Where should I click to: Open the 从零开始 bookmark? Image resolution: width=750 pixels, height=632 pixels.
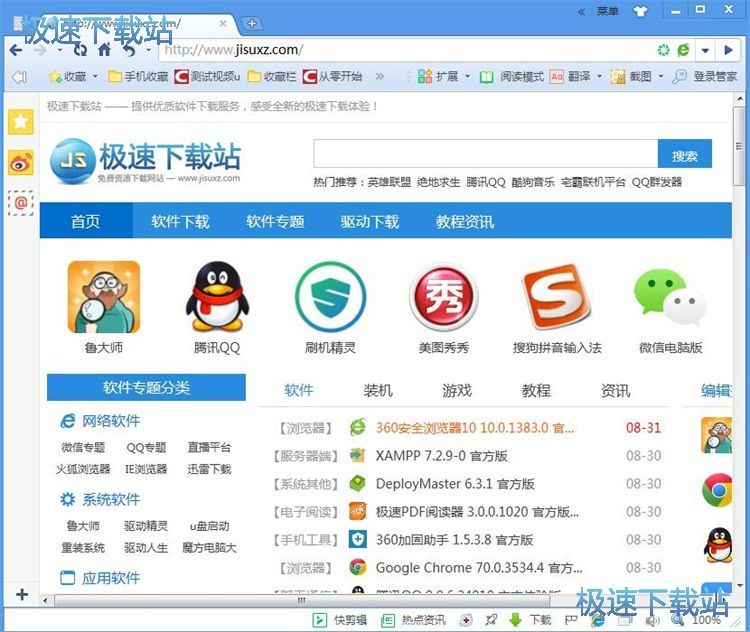coord(332,77)
